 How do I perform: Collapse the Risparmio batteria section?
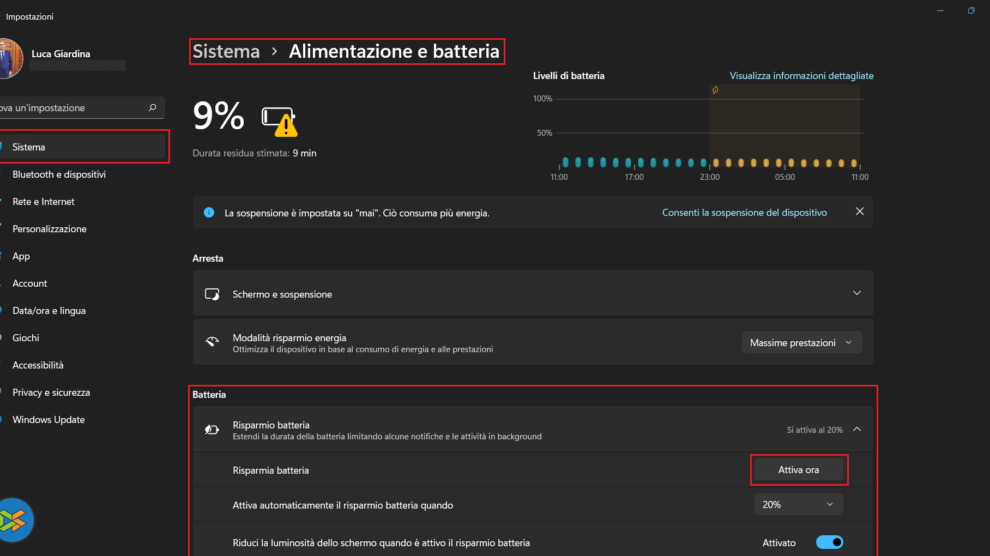tap(856, 430)
